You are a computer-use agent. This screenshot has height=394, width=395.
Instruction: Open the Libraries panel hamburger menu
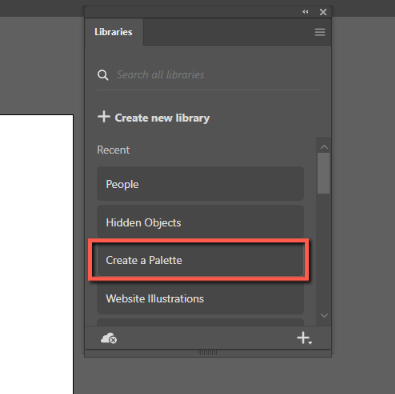(320, 32)
